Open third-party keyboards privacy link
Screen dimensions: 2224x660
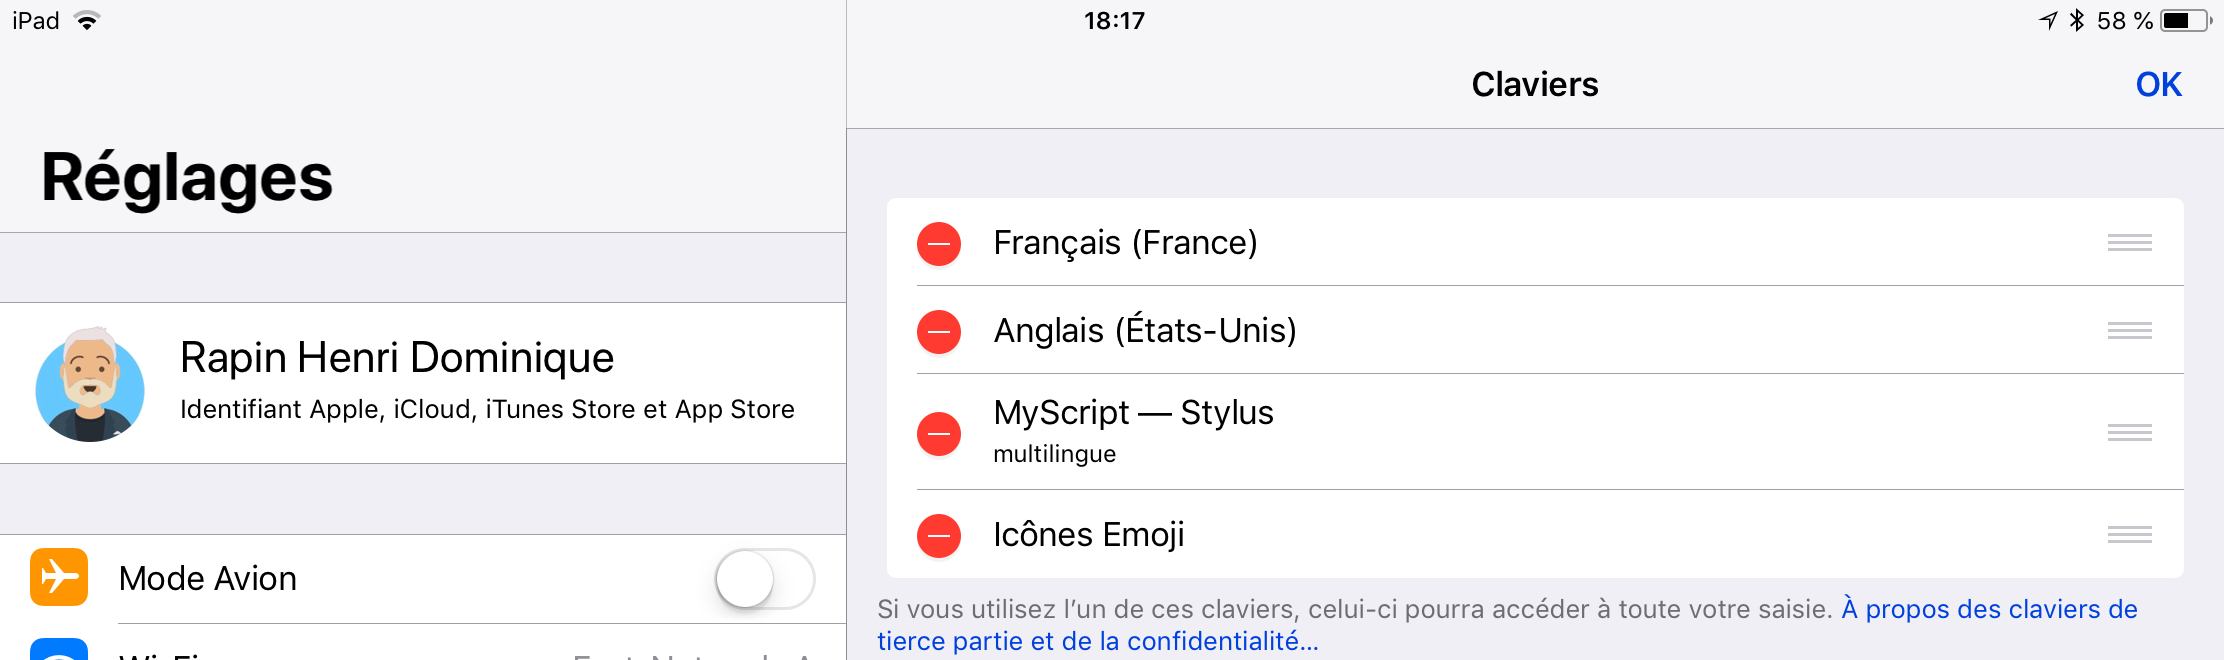[1990, 610]
